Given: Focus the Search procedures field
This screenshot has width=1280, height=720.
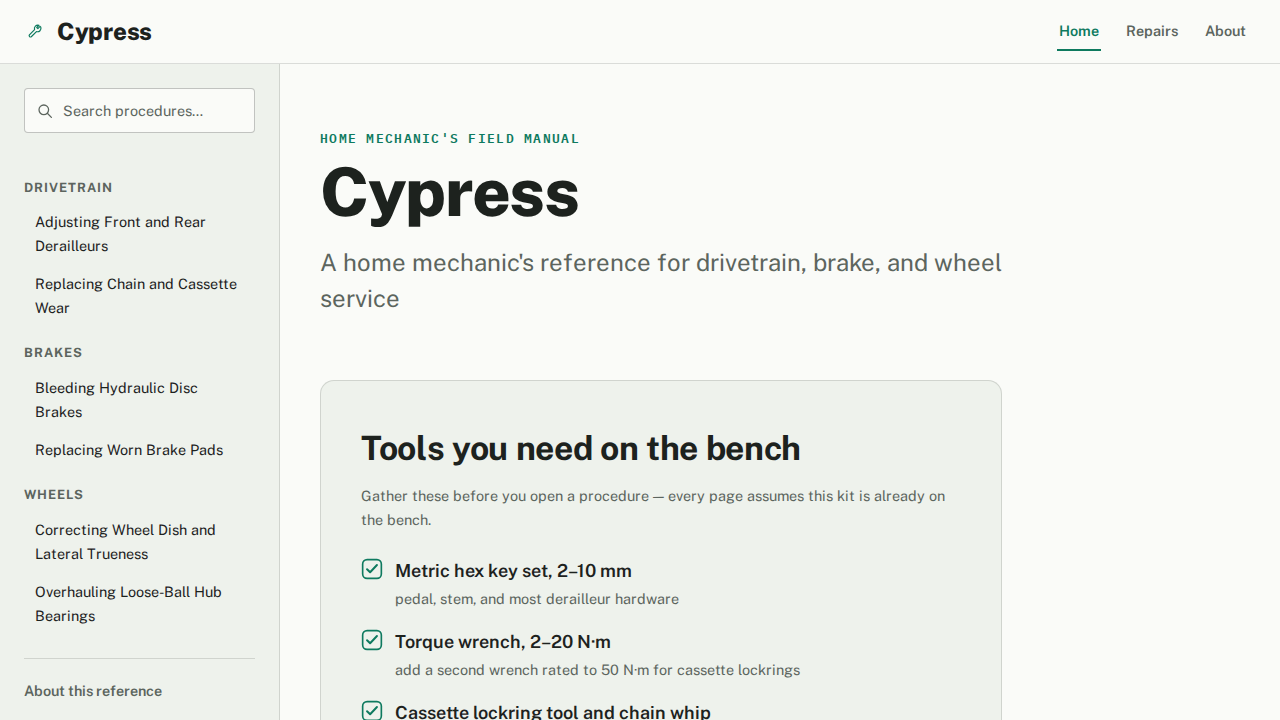Looking at the screenshot, I should tap(139, 111).
